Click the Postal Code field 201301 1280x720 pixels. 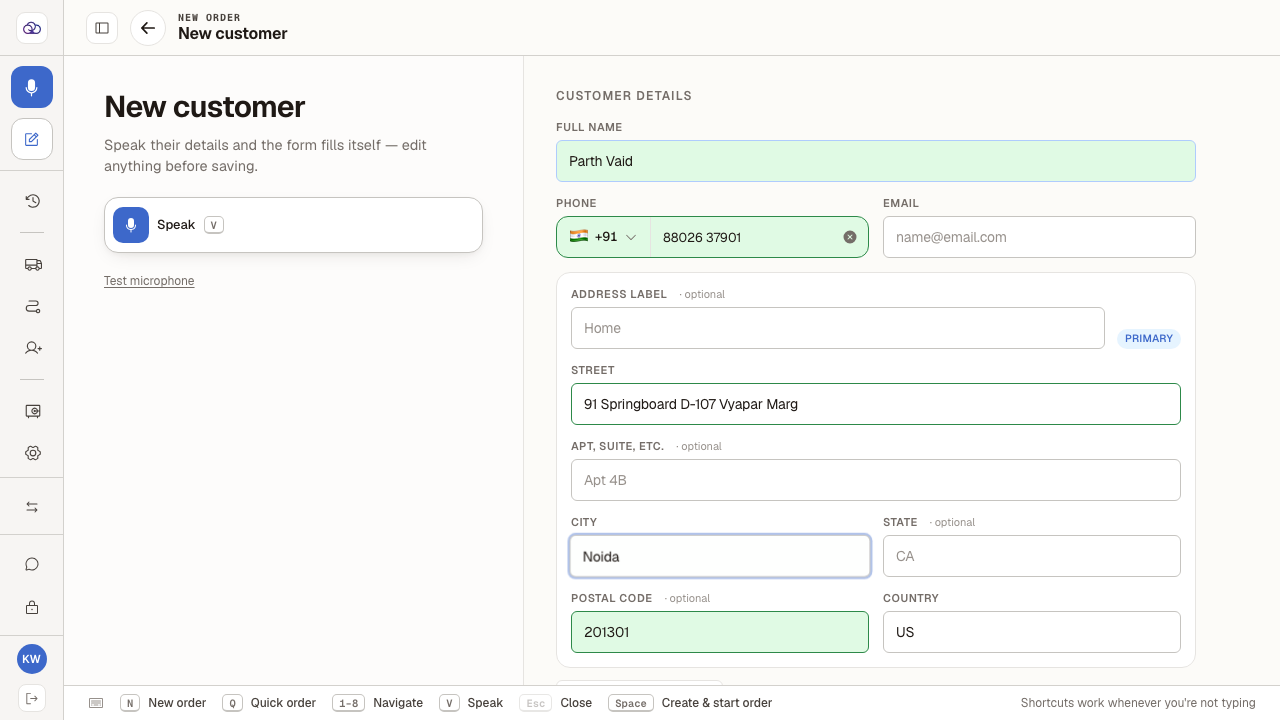[x=720, y=632]
